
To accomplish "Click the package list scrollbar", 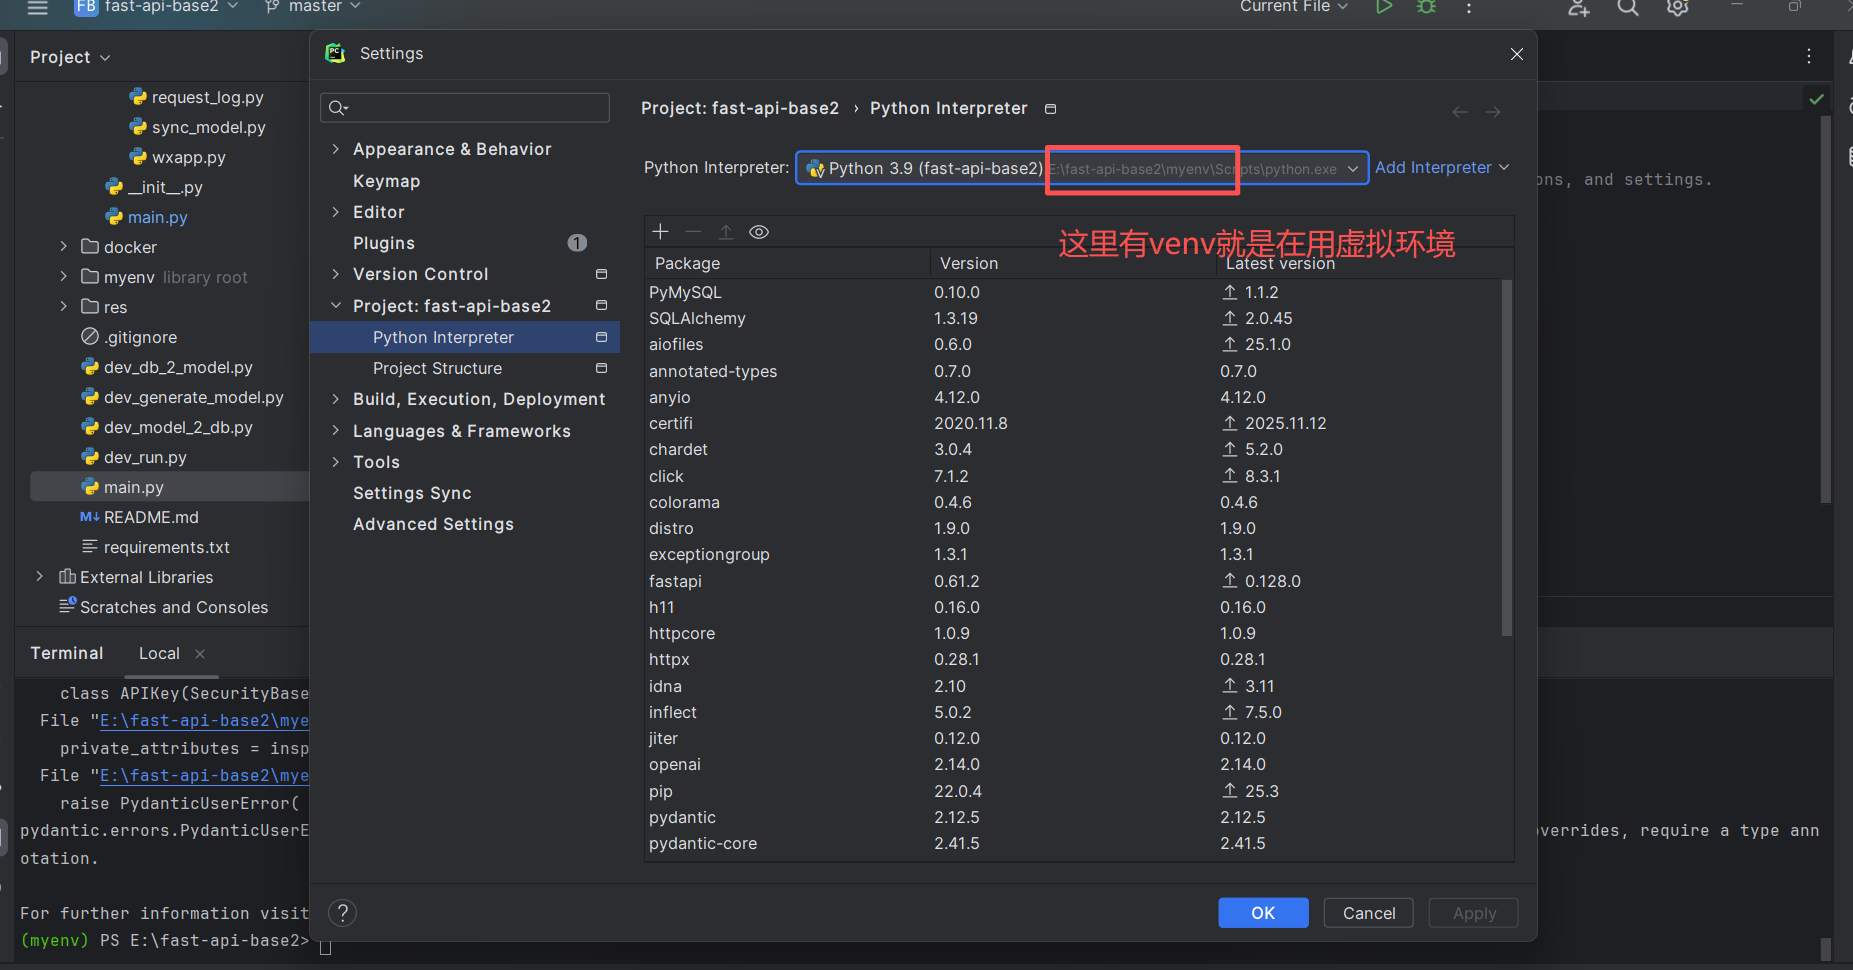I will 1507,458.
